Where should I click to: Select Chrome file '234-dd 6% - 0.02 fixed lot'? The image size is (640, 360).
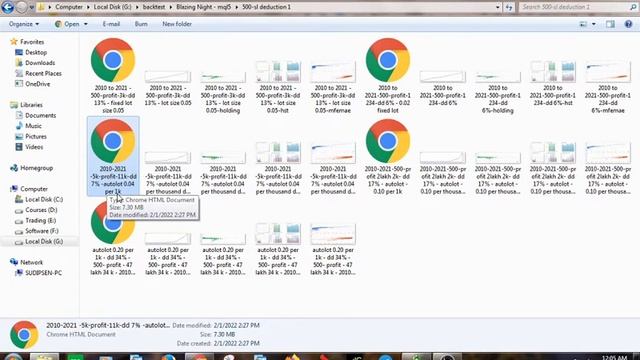(x=388, y=76)
